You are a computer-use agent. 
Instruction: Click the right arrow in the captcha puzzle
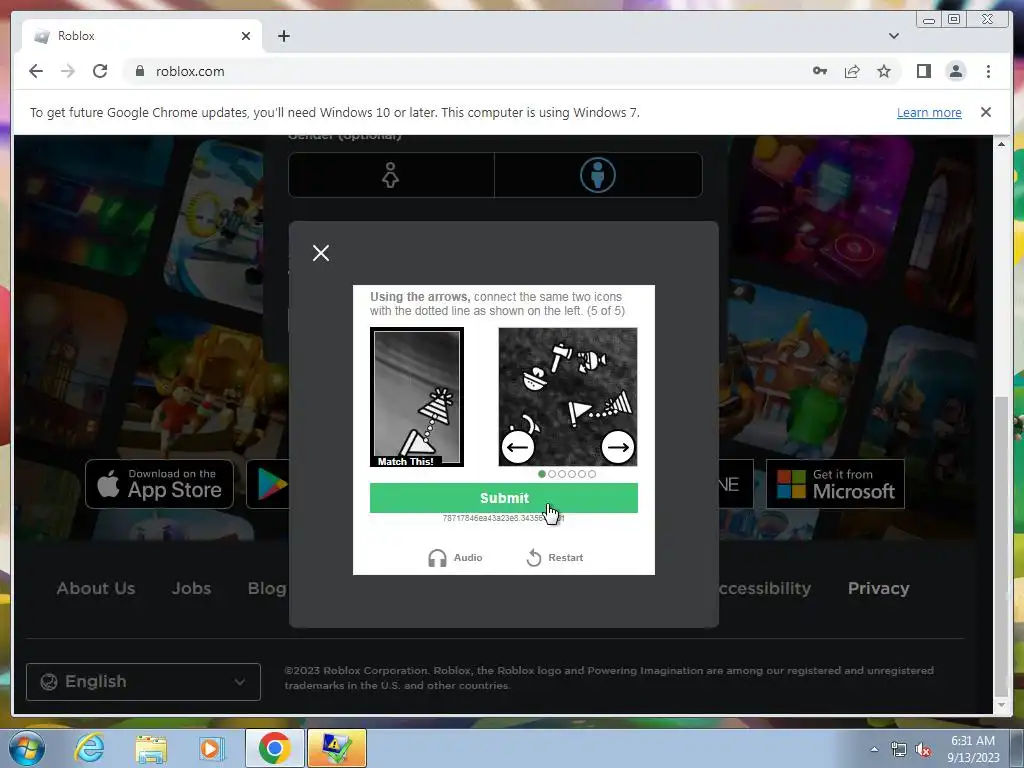coord(618,447)
